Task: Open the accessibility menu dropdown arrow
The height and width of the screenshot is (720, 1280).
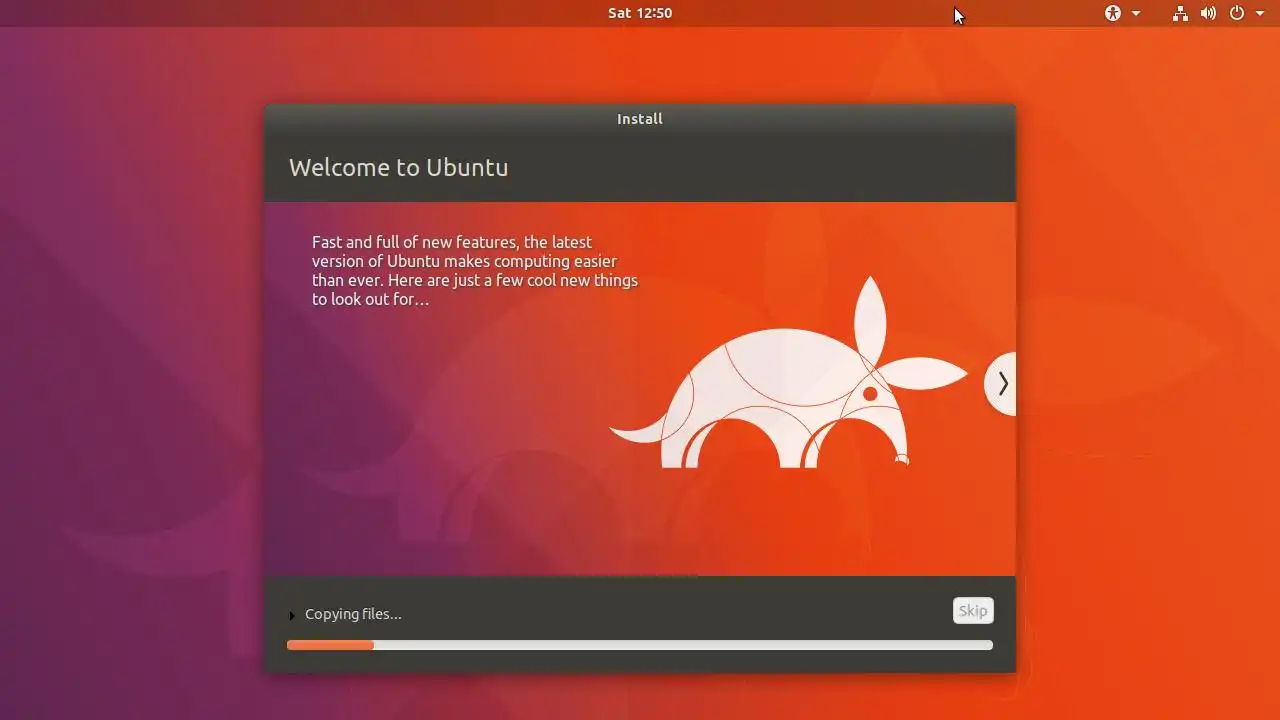Action: coord(1136,14)
